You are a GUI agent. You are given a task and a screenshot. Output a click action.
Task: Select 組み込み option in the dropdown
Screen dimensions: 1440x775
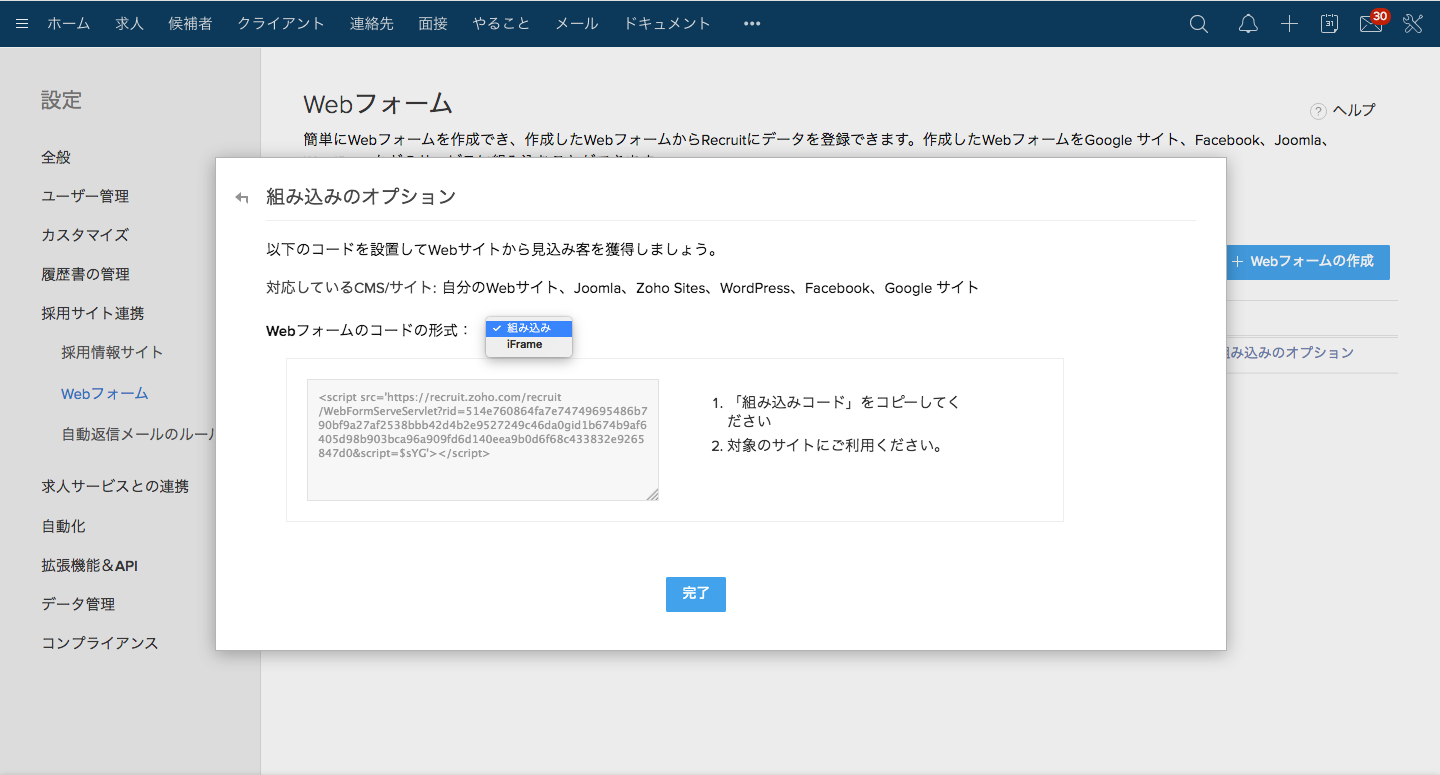(x=528, y=328)
